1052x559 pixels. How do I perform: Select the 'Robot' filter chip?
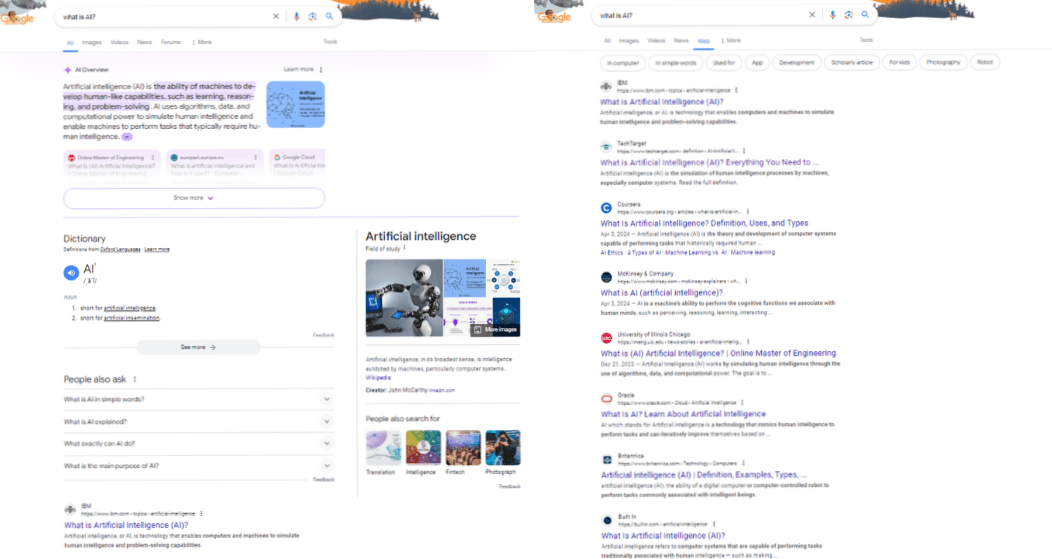pos(985,62)
